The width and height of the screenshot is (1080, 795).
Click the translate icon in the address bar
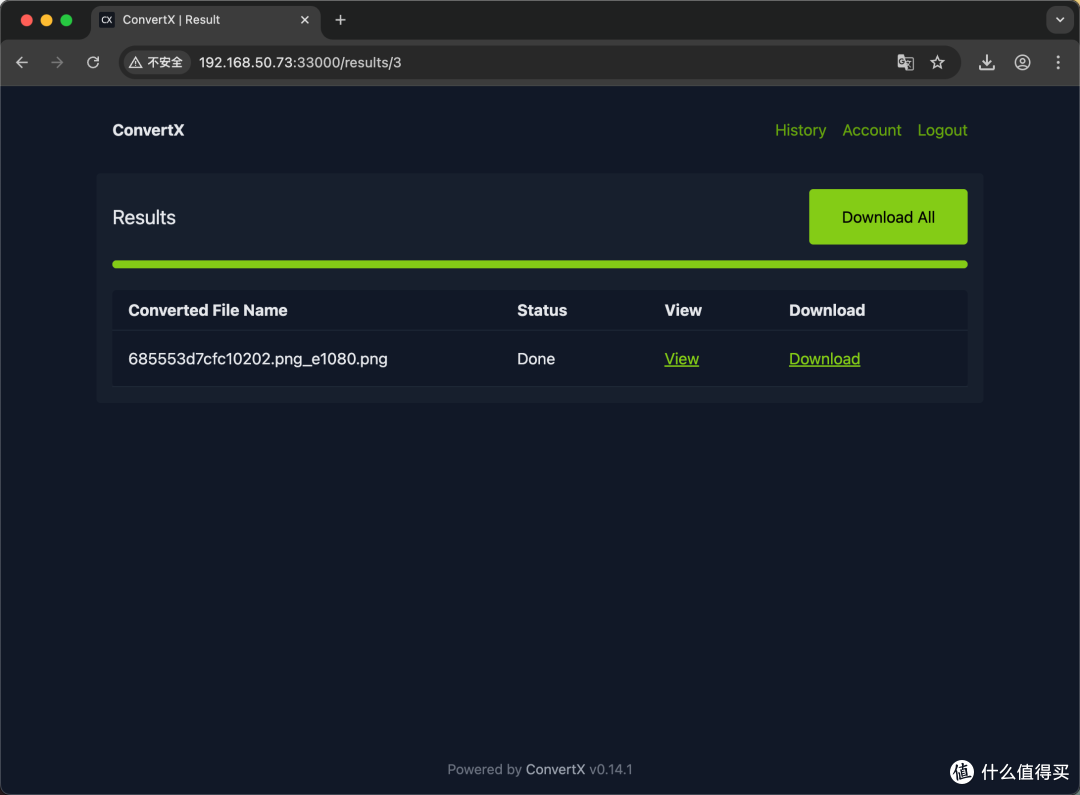tap(905, 62)
